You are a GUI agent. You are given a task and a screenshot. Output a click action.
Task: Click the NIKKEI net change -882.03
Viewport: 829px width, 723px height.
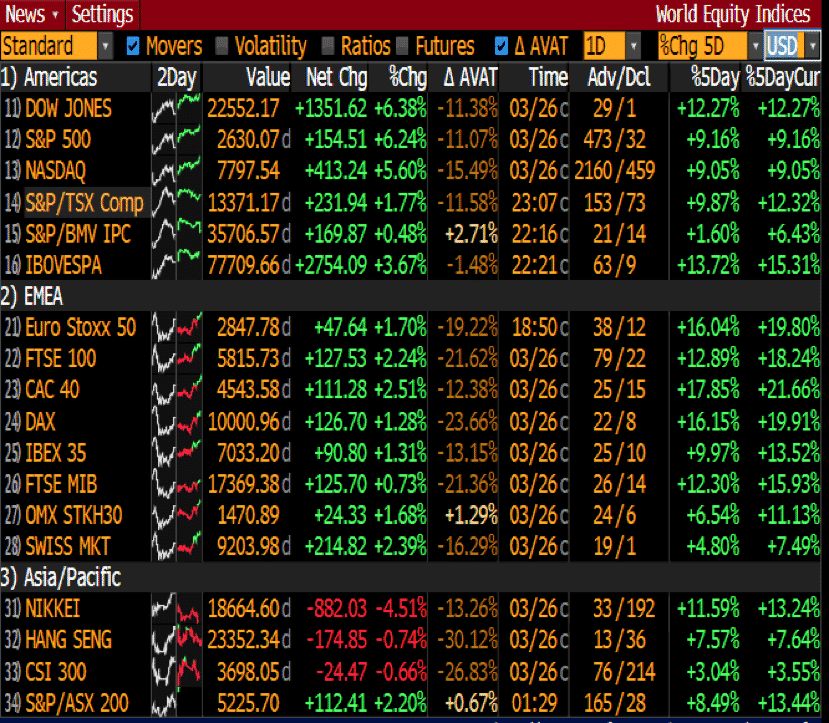pos(337,609)
